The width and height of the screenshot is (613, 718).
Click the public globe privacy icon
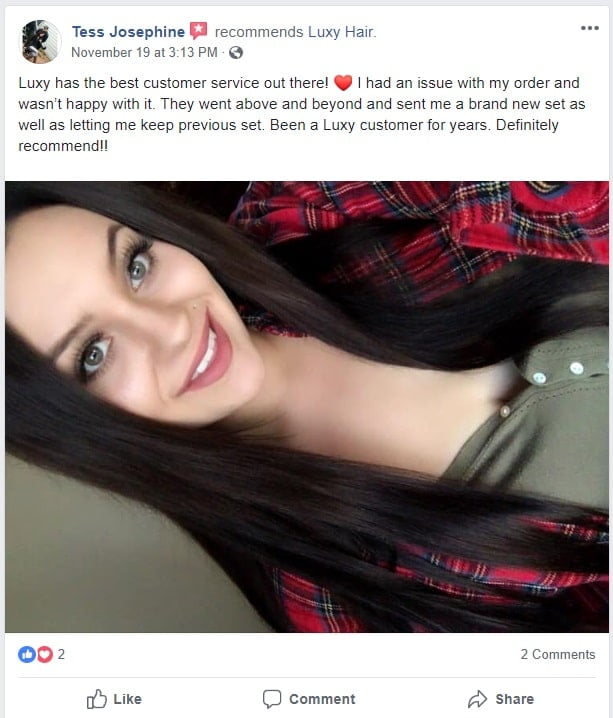tap(236, 53)
